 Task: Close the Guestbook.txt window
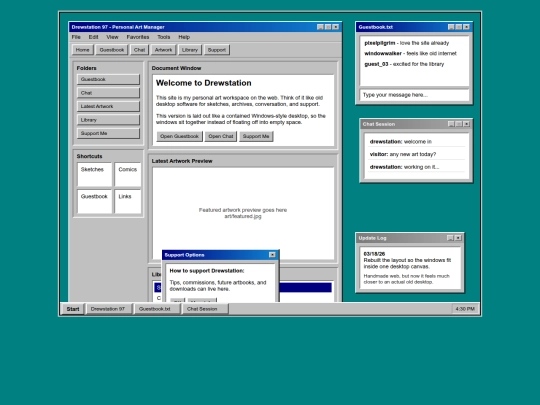point(467,27)
